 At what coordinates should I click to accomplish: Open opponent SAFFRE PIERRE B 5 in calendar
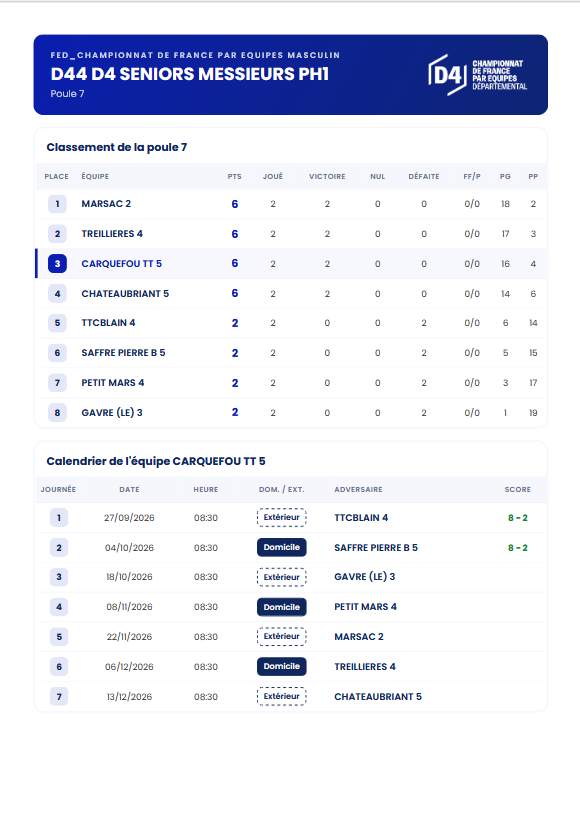(x=376, y=548)
